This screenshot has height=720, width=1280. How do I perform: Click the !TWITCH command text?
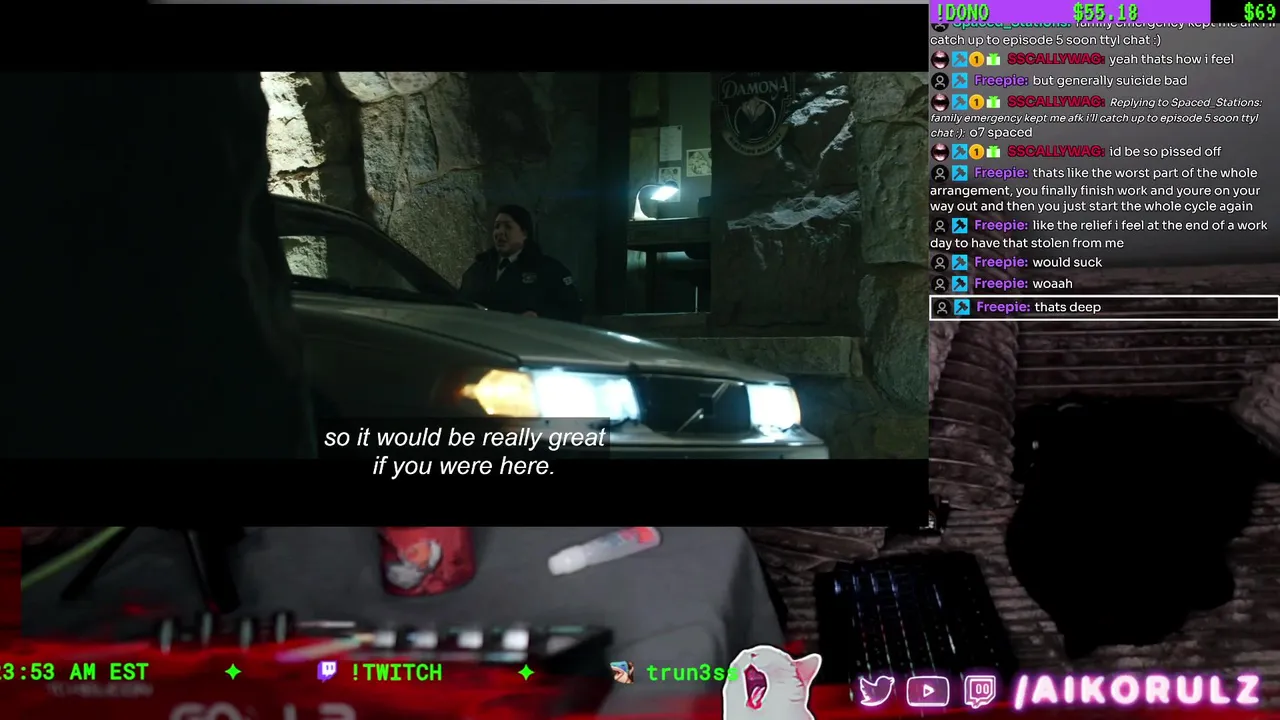pos(396,672)
